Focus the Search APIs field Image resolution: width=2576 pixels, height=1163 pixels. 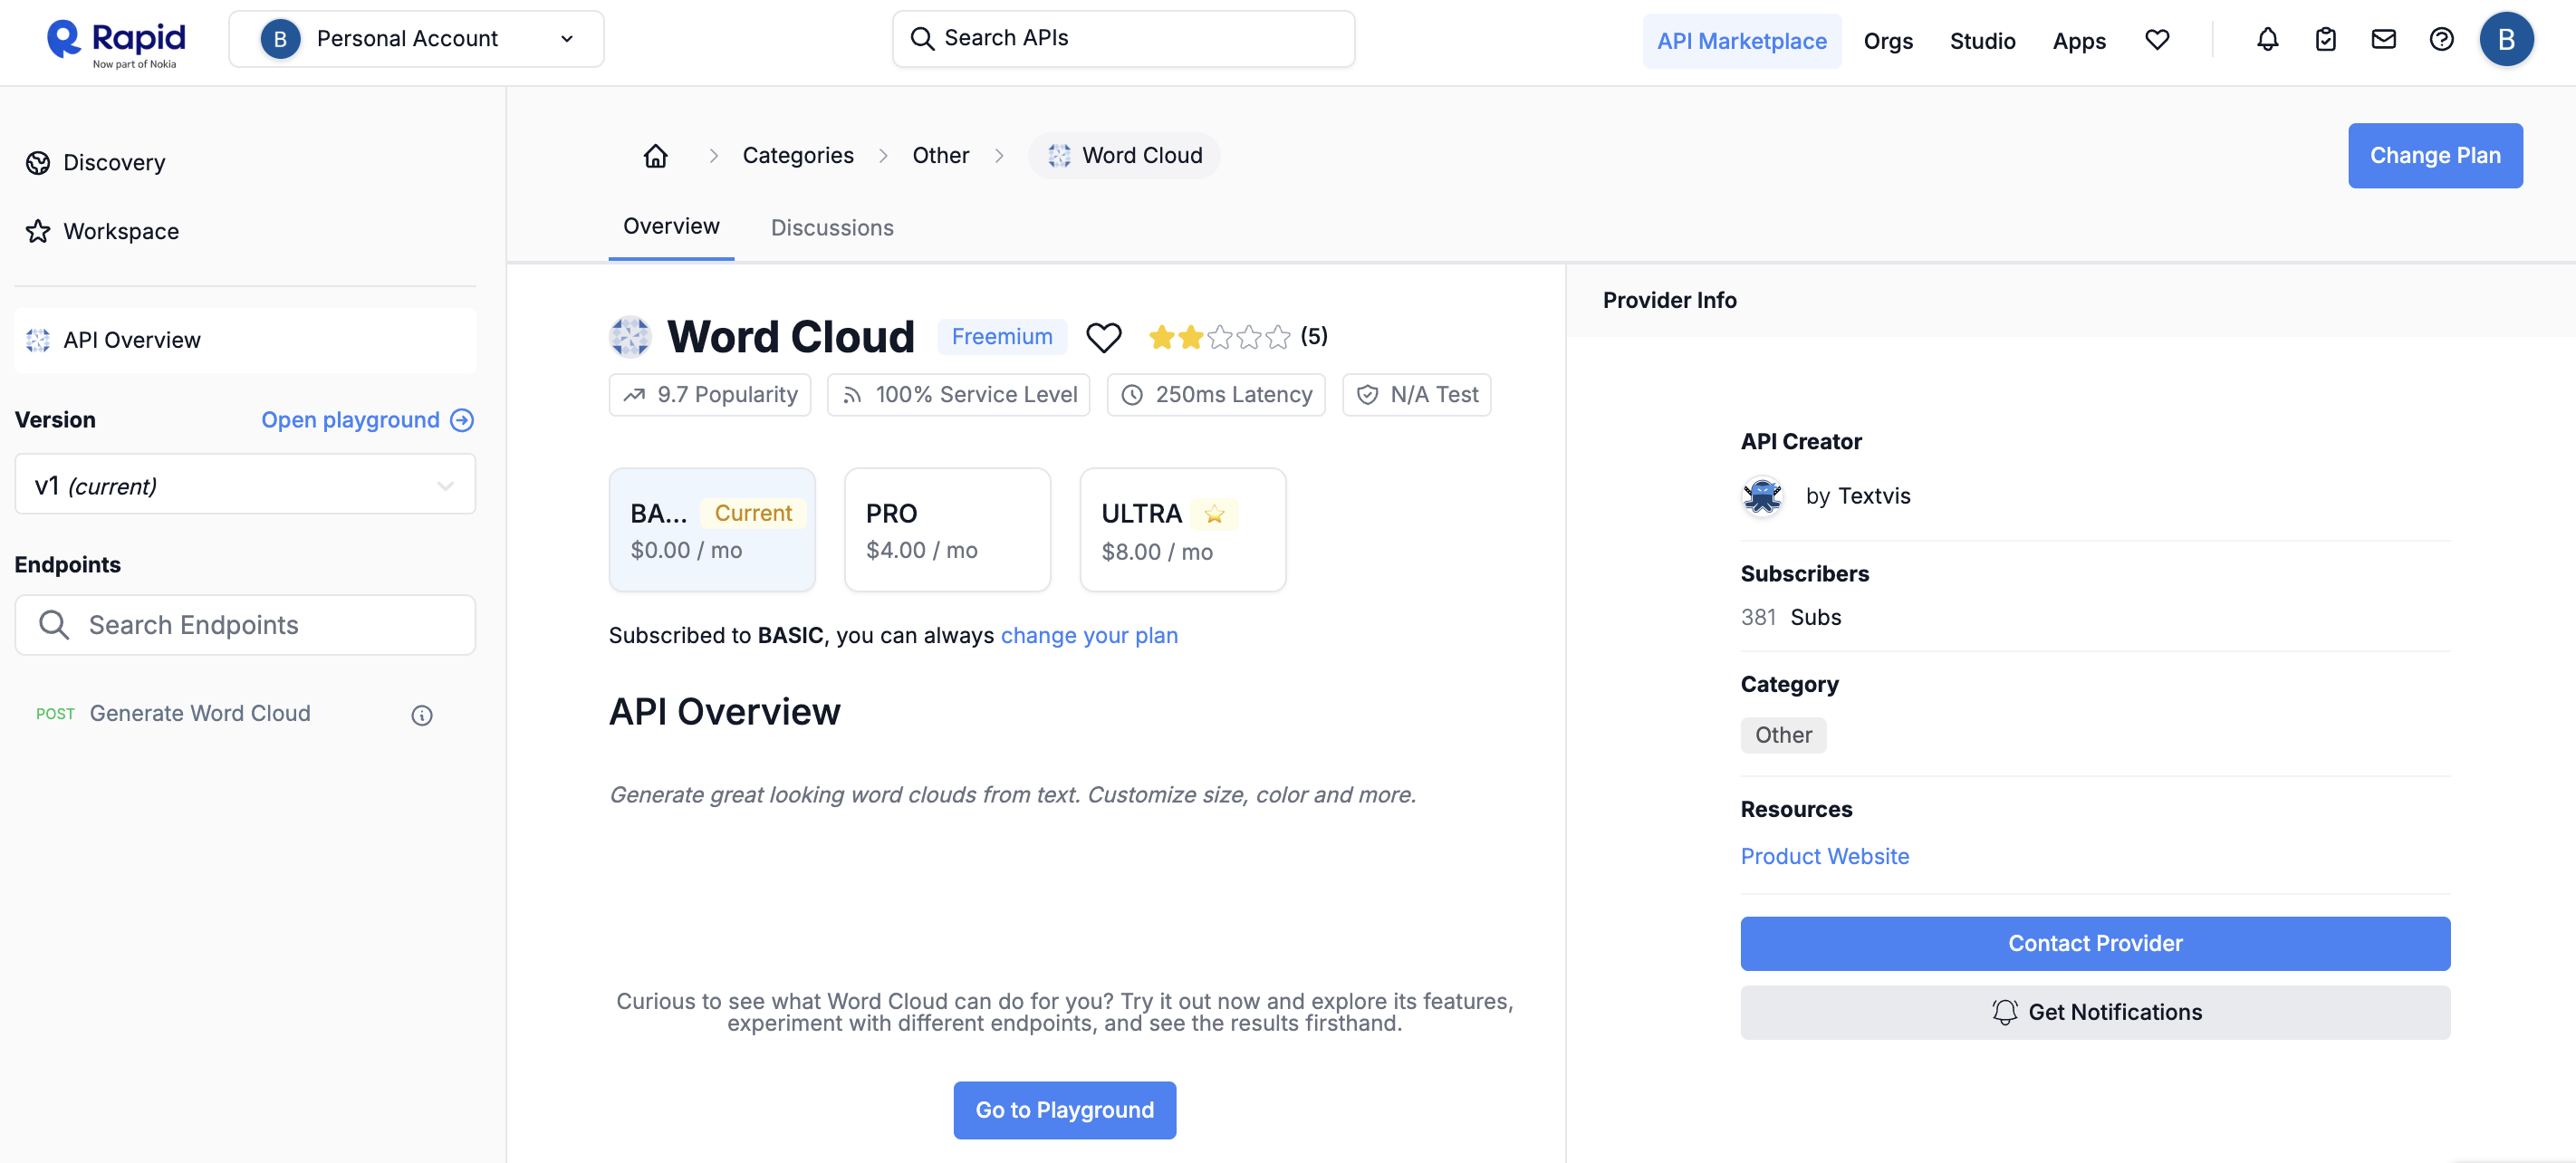pos(1123,39)
